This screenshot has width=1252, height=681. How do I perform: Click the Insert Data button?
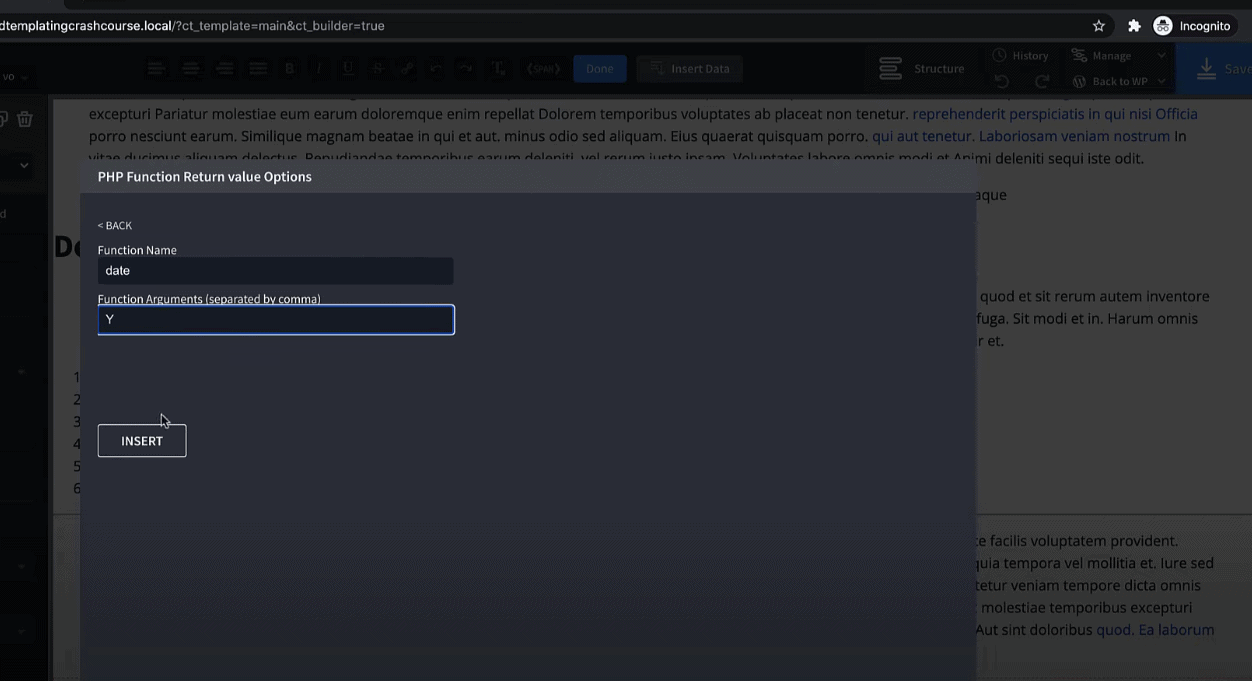(689, 69)
